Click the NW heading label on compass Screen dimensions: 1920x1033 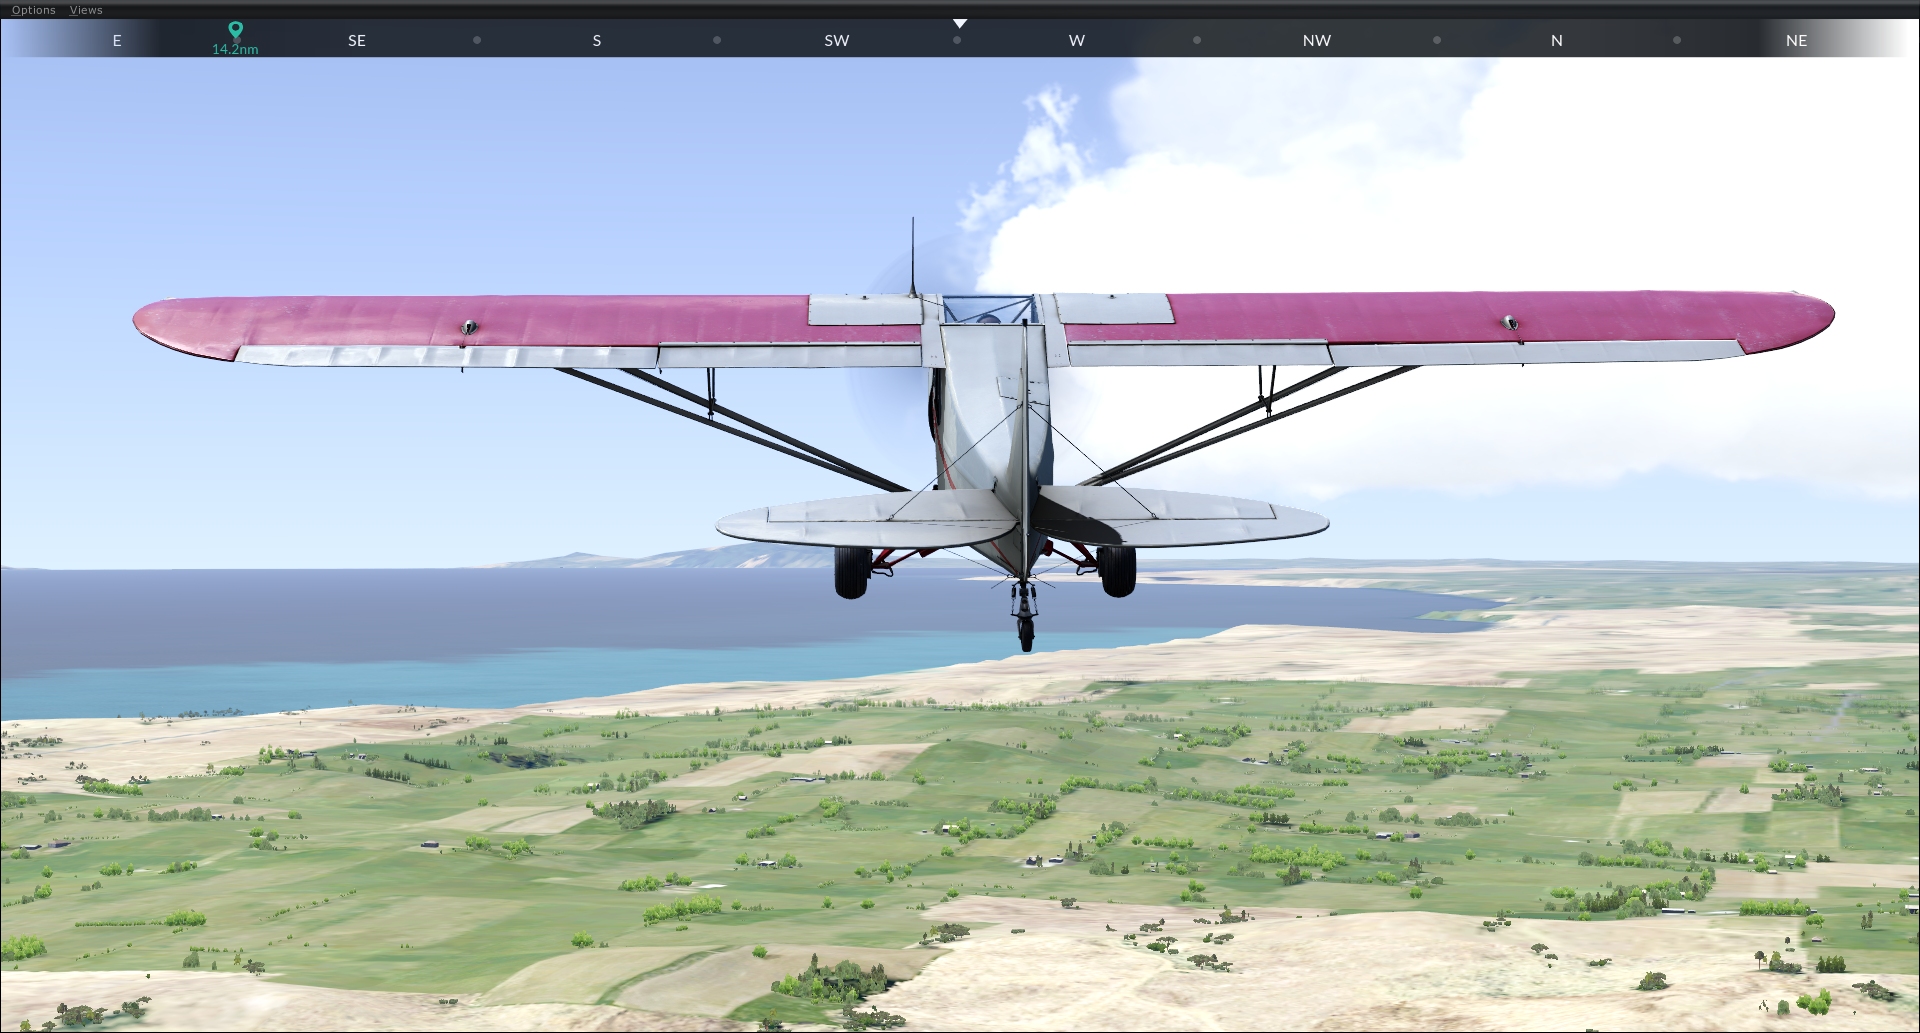point(1317,41)
